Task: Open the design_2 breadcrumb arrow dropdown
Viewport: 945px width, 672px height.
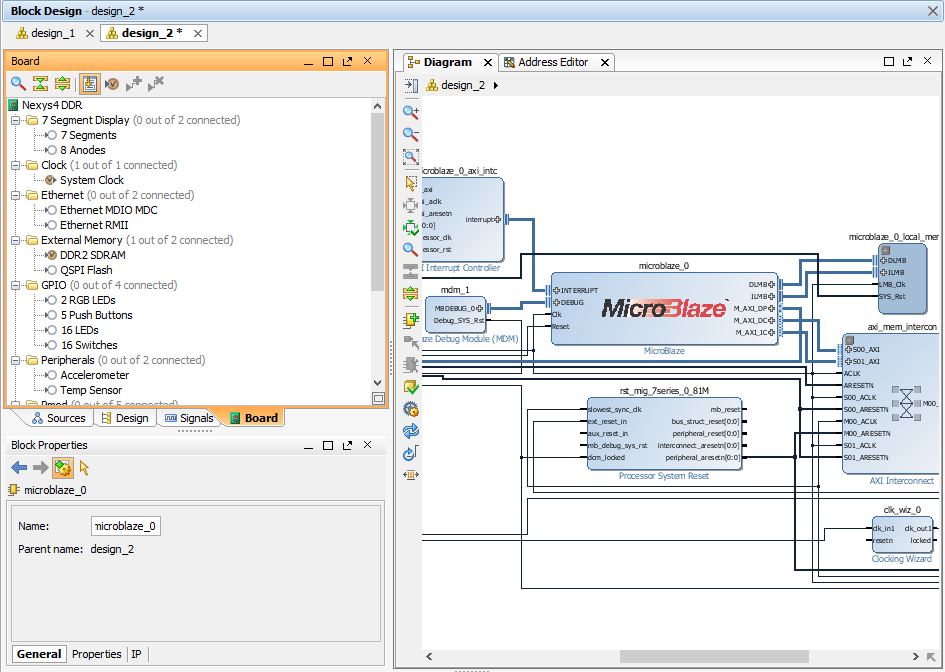Action: click(x=495, y=86)
